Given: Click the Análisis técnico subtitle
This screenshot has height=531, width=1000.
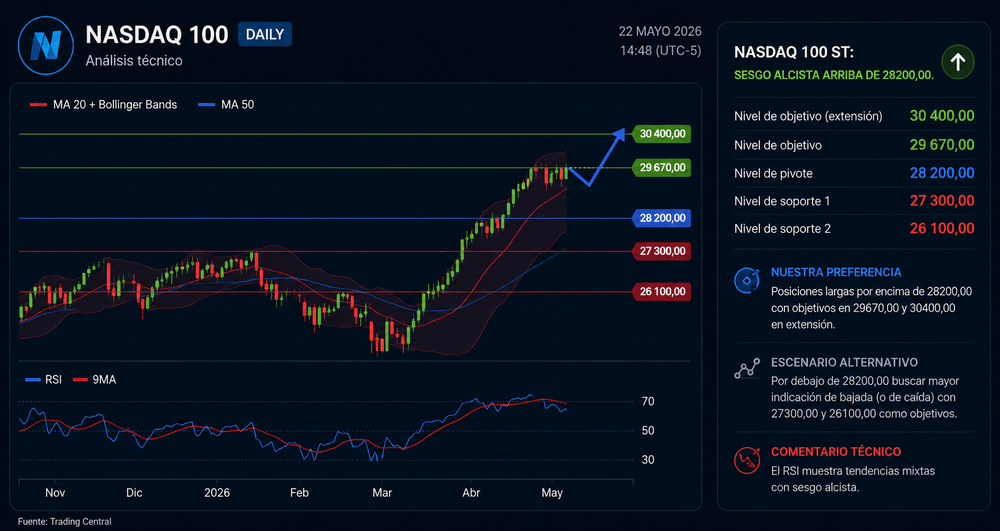Looking at the screenshot, I should click(134, 61).
